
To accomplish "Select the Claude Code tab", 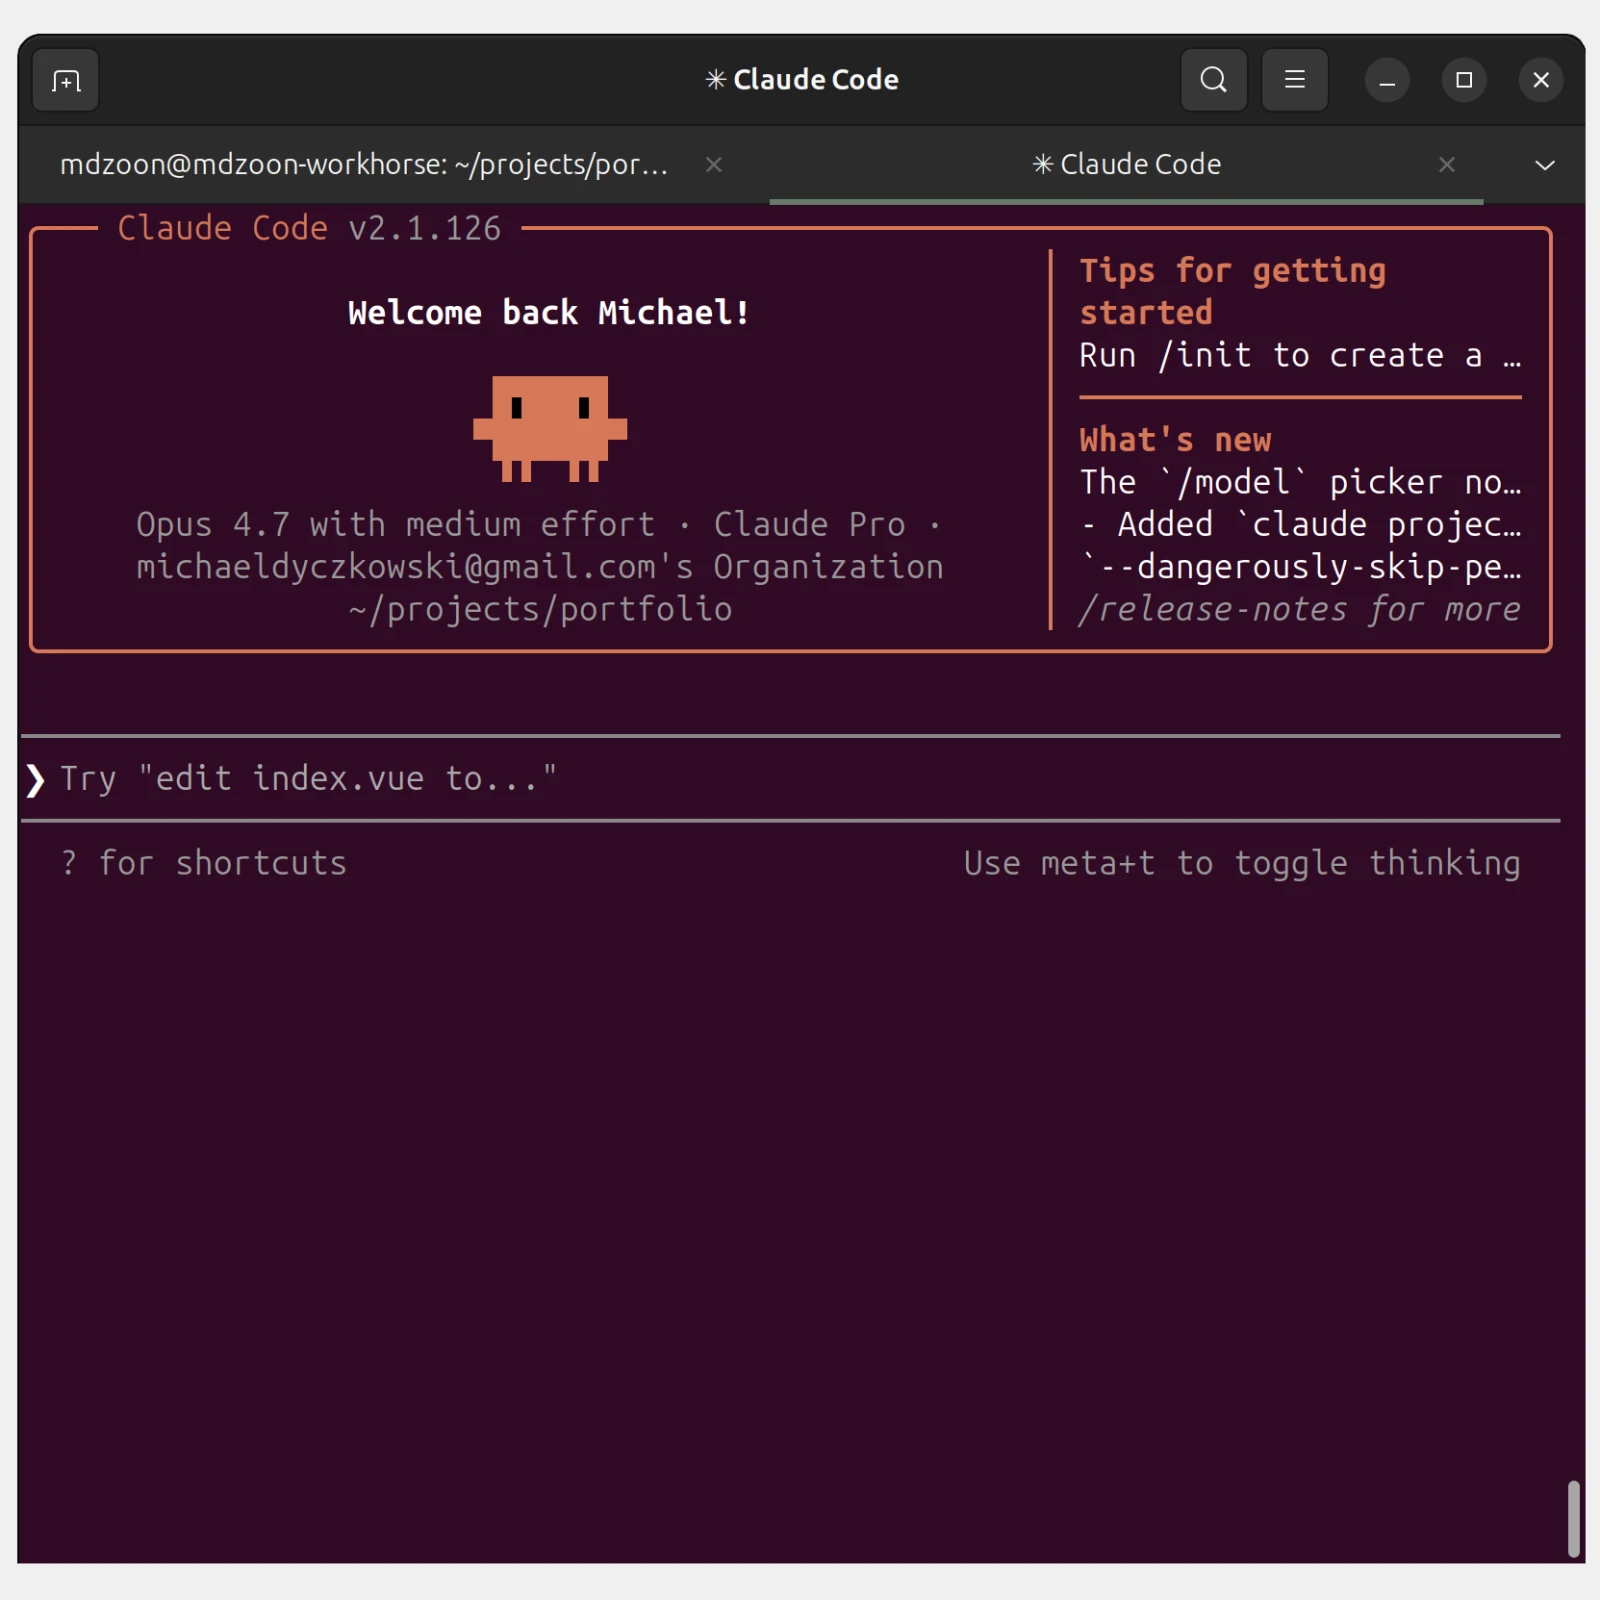I will pyautogui.click(x=1126, y=164).
